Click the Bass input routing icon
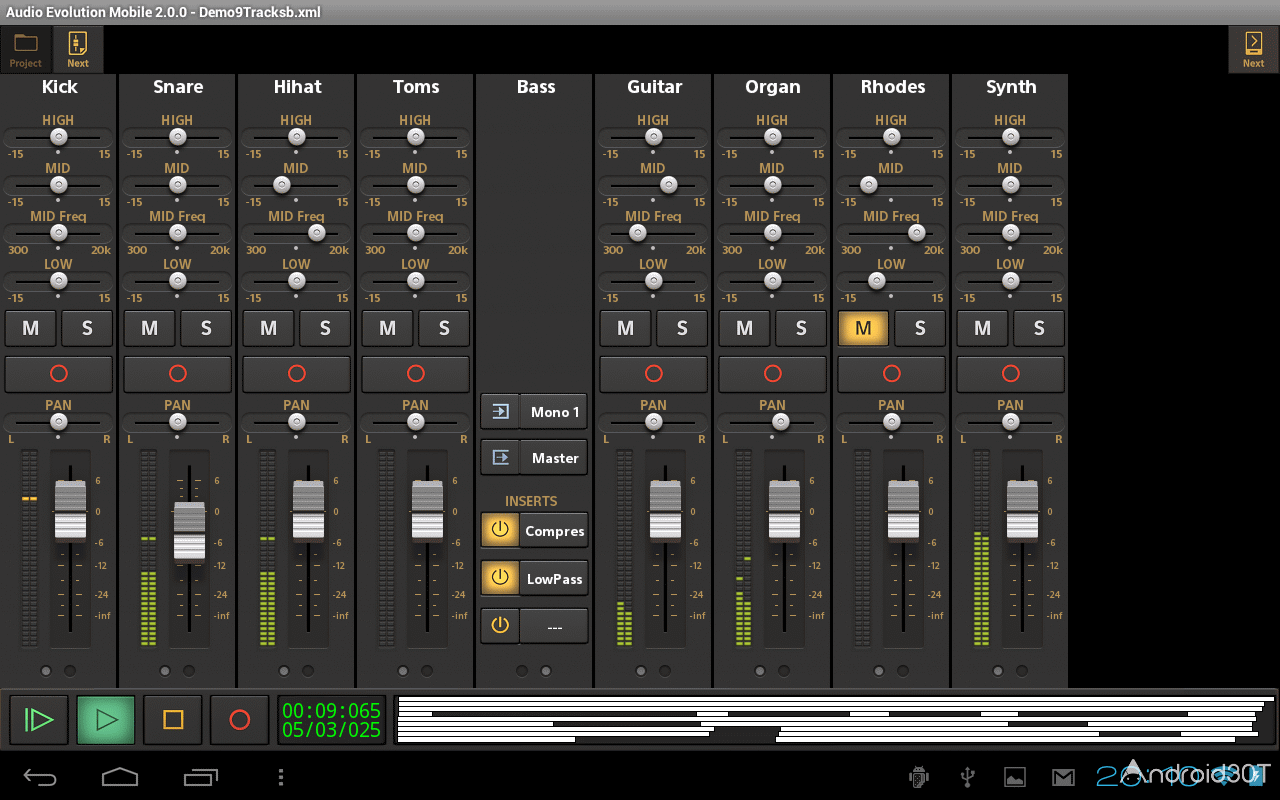 click(500, 411)
